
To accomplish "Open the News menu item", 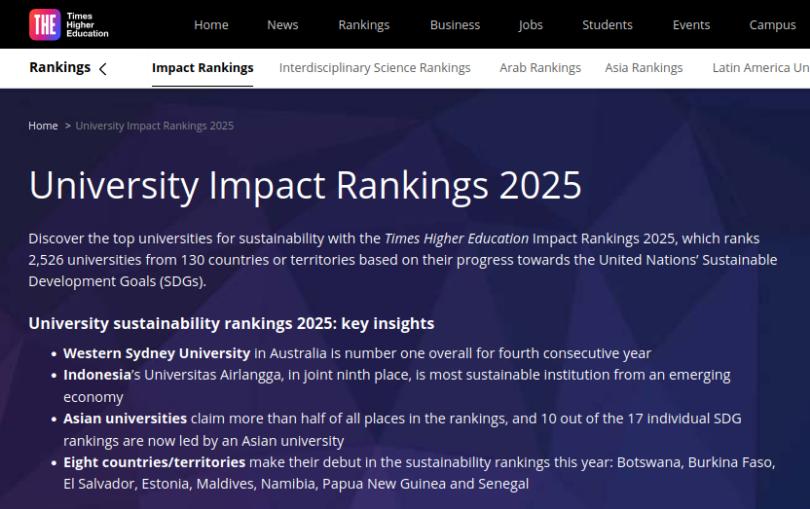I will [283, 25].
